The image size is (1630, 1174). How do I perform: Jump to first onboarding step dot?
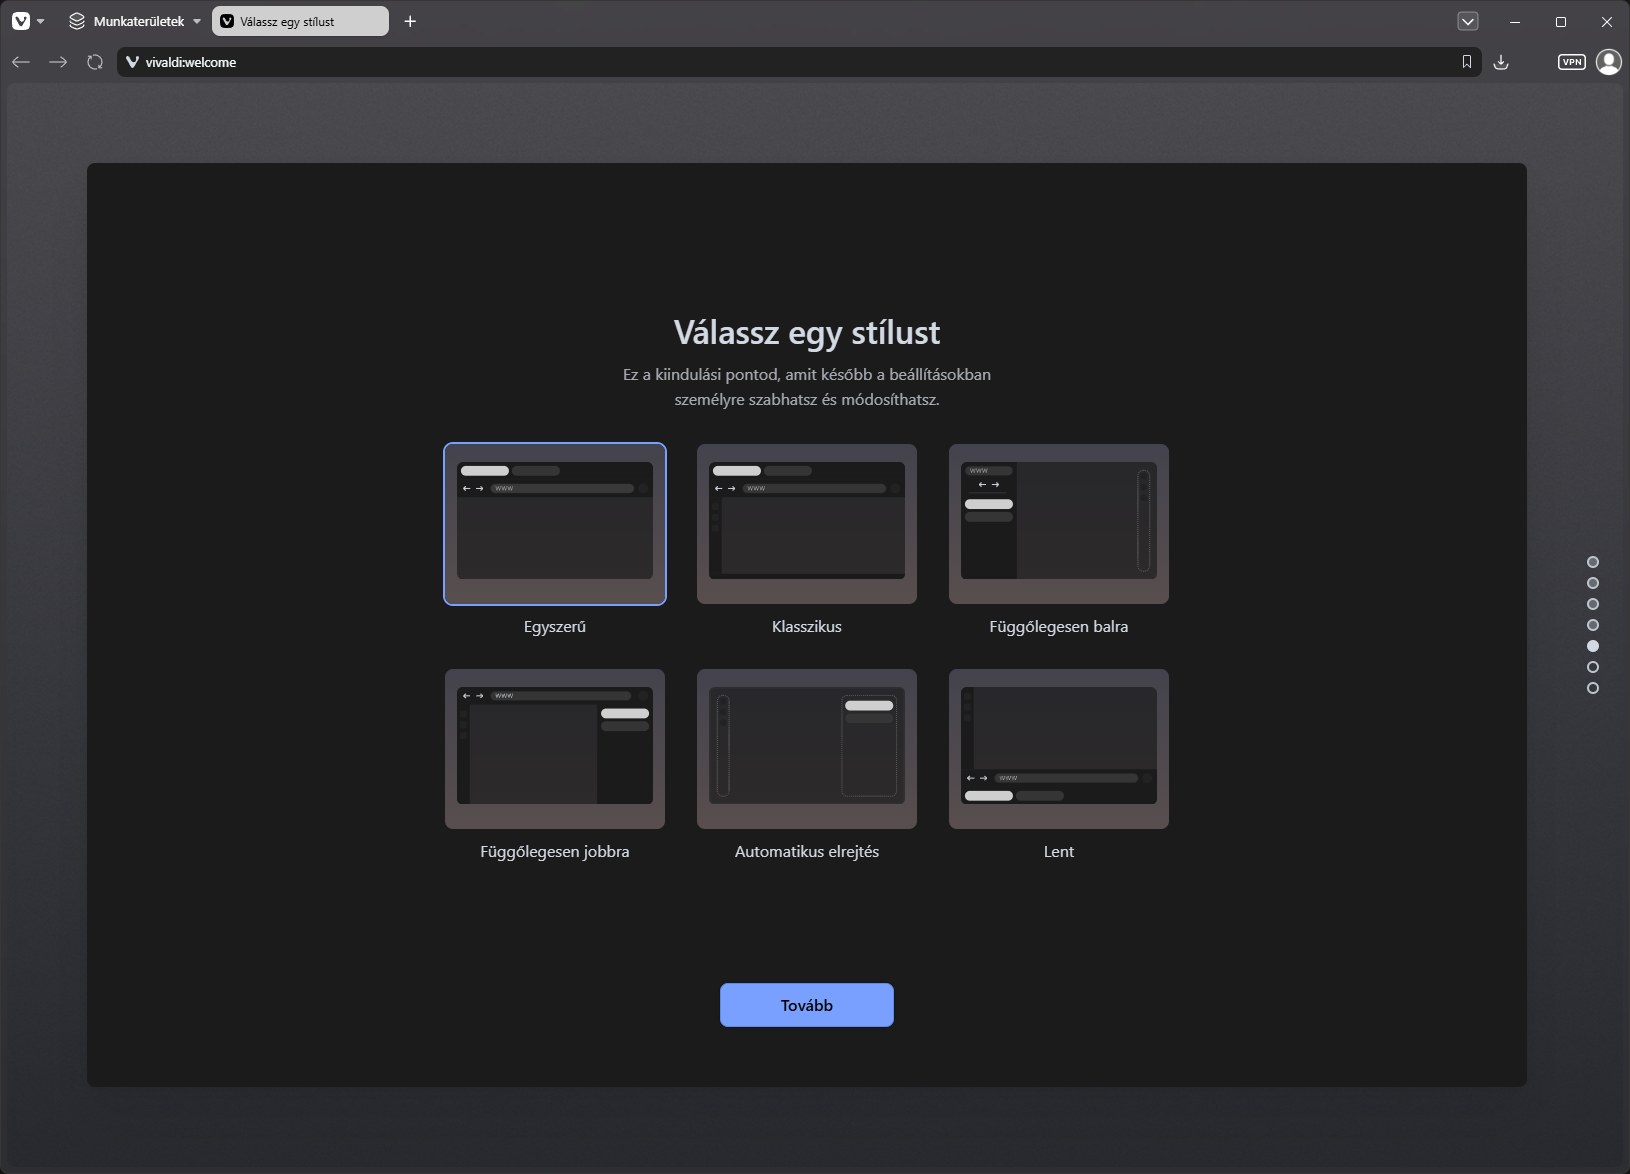[1593, 562]
